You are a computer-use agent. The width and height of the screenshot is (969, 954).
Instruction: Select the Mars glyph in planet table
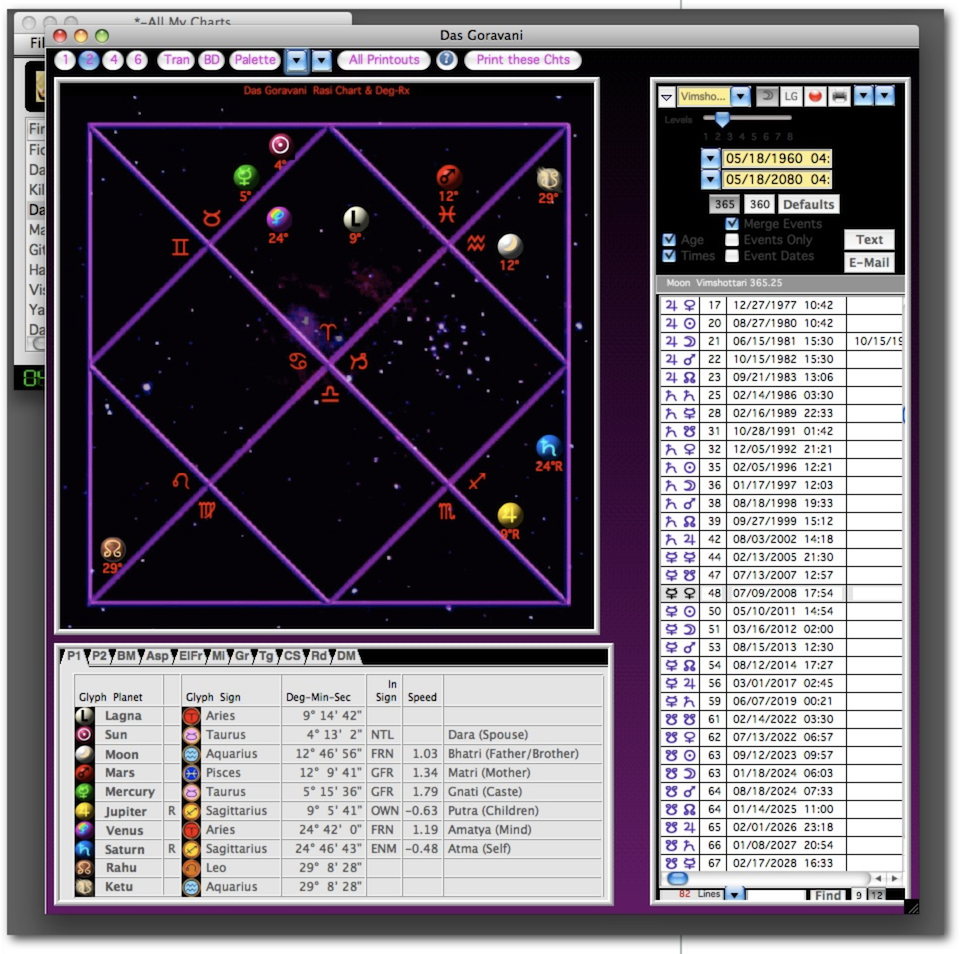click(x=85, y=773)
